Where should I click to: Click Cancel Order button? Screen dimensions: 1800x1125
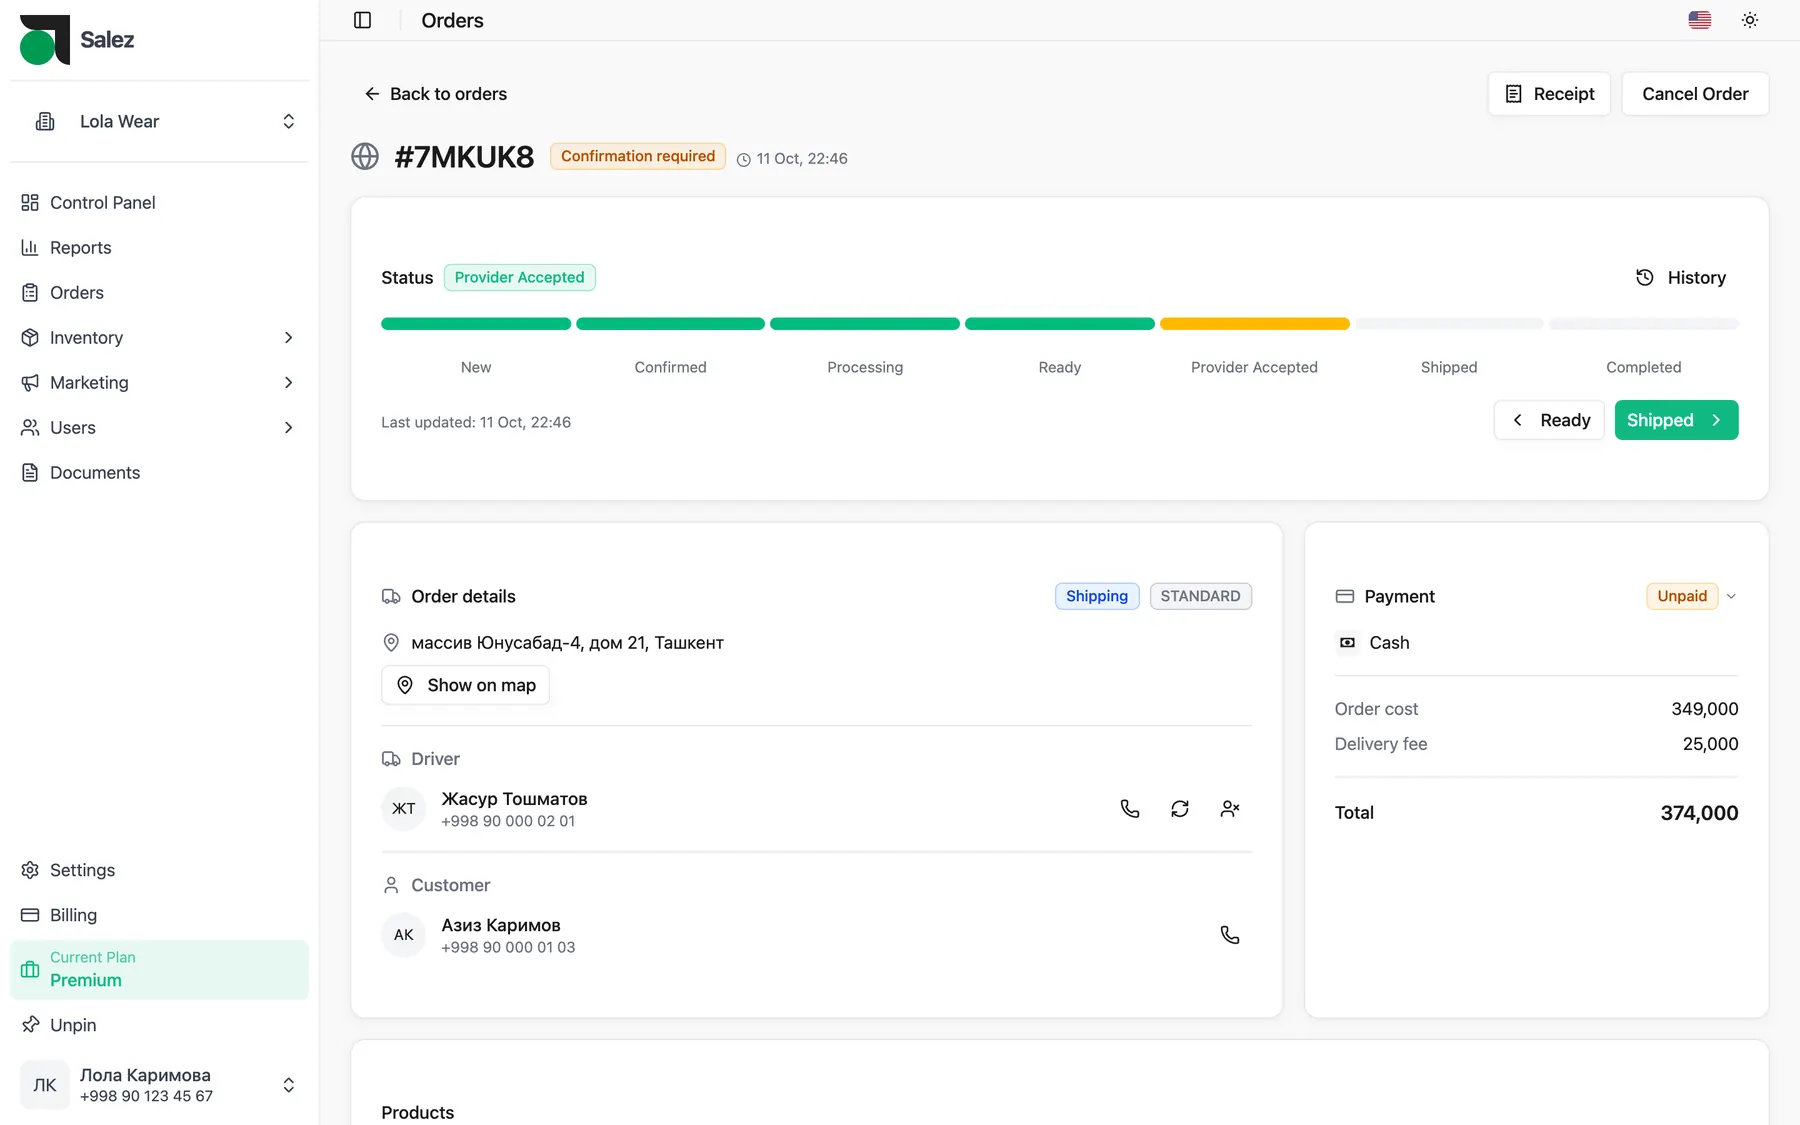point(1695,94)
